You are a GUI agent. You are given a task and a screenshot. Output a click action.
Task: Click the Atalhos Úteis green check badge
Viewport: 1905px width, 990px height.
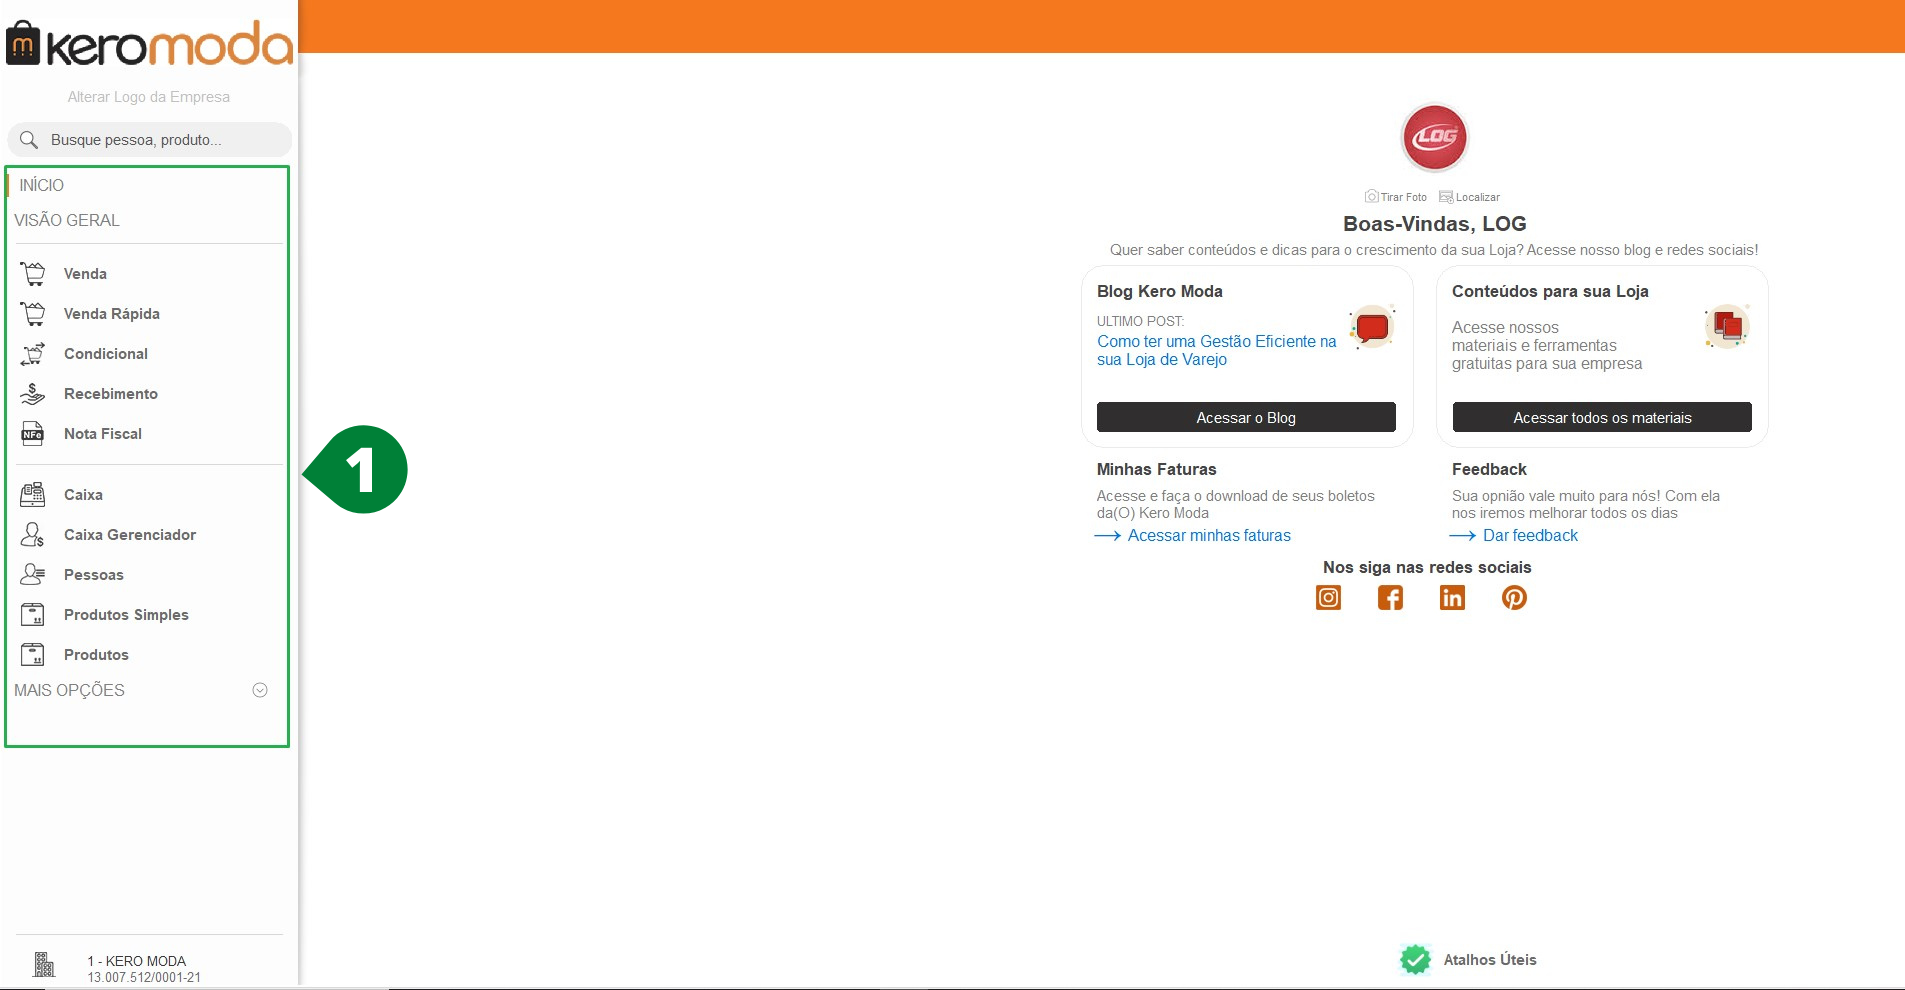[1415, 960]
